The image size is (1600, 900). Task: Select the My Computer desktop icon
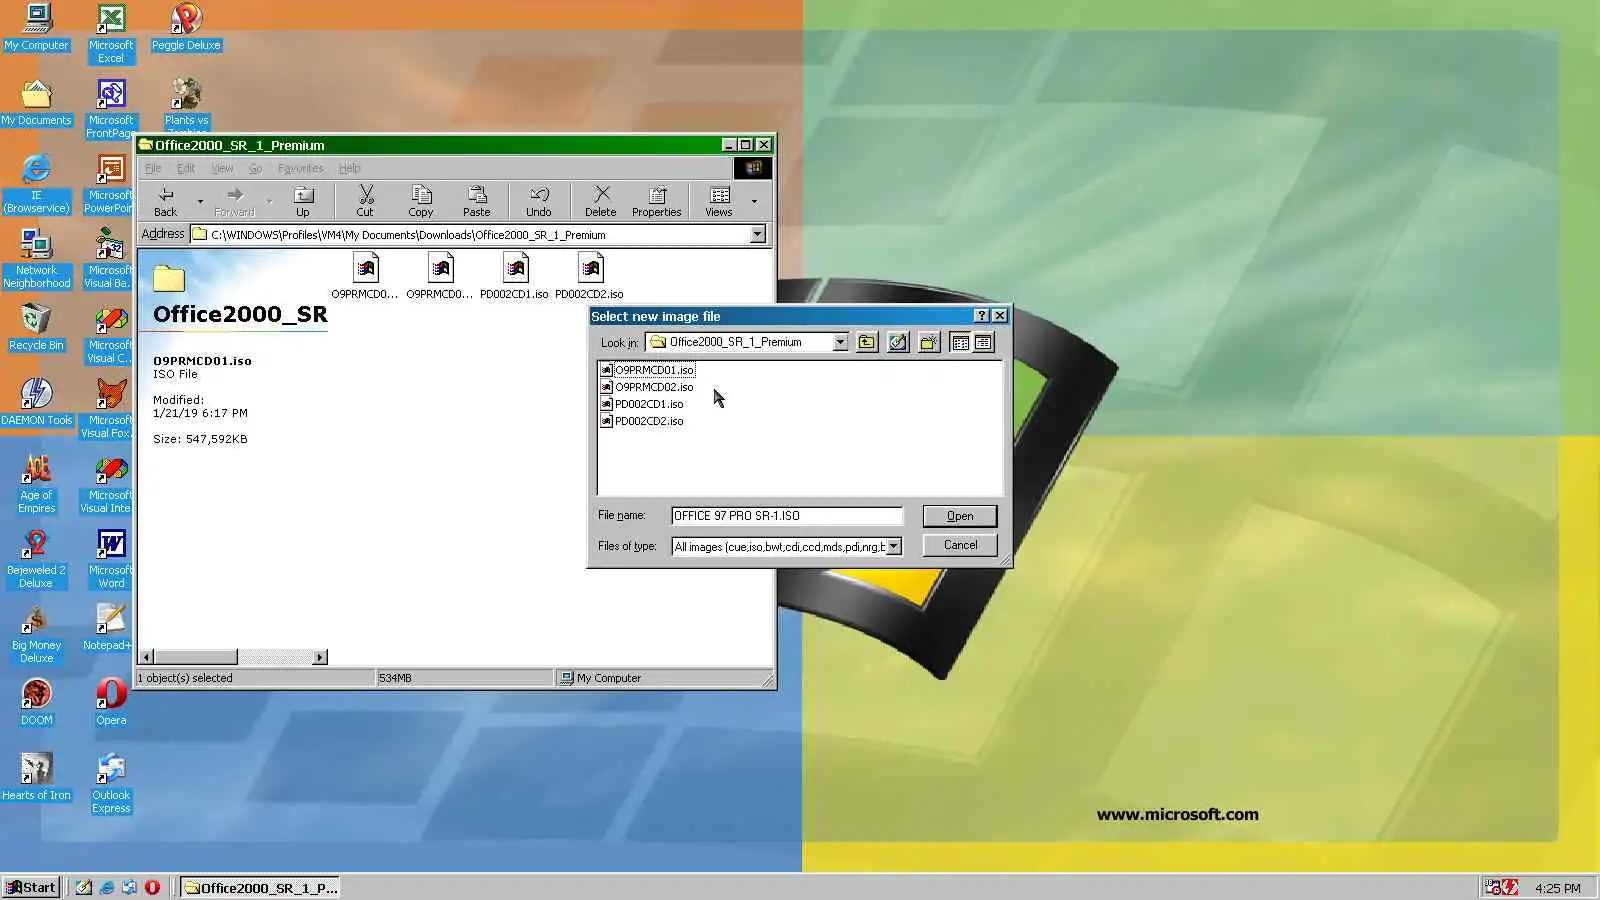click(37, 27)
